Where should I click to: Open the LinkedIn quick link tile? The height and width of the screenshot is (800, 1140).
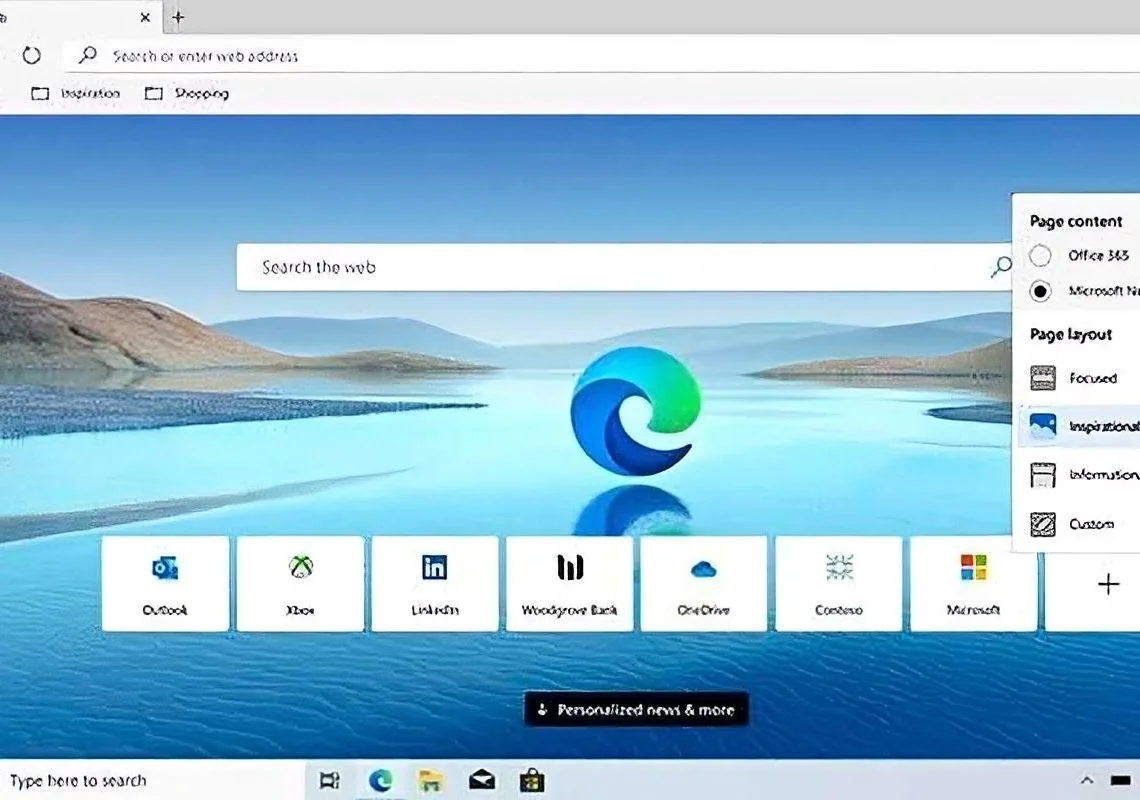pyautogui.click(x=435, y=583)
